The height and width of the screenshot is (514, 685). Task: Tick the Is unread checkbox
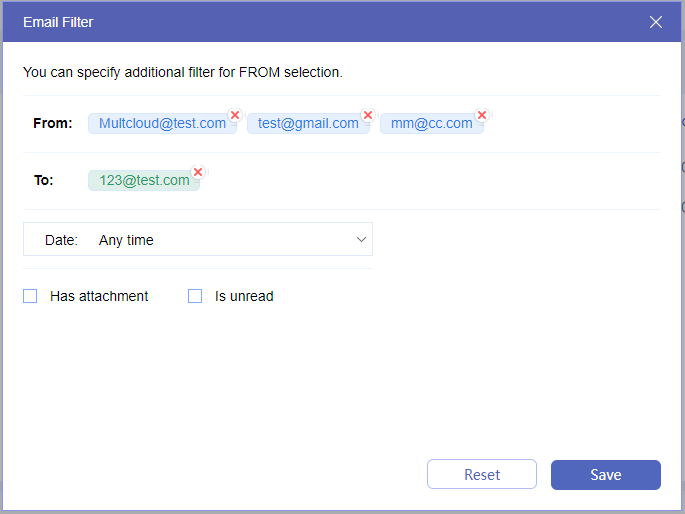pos(195,296)
